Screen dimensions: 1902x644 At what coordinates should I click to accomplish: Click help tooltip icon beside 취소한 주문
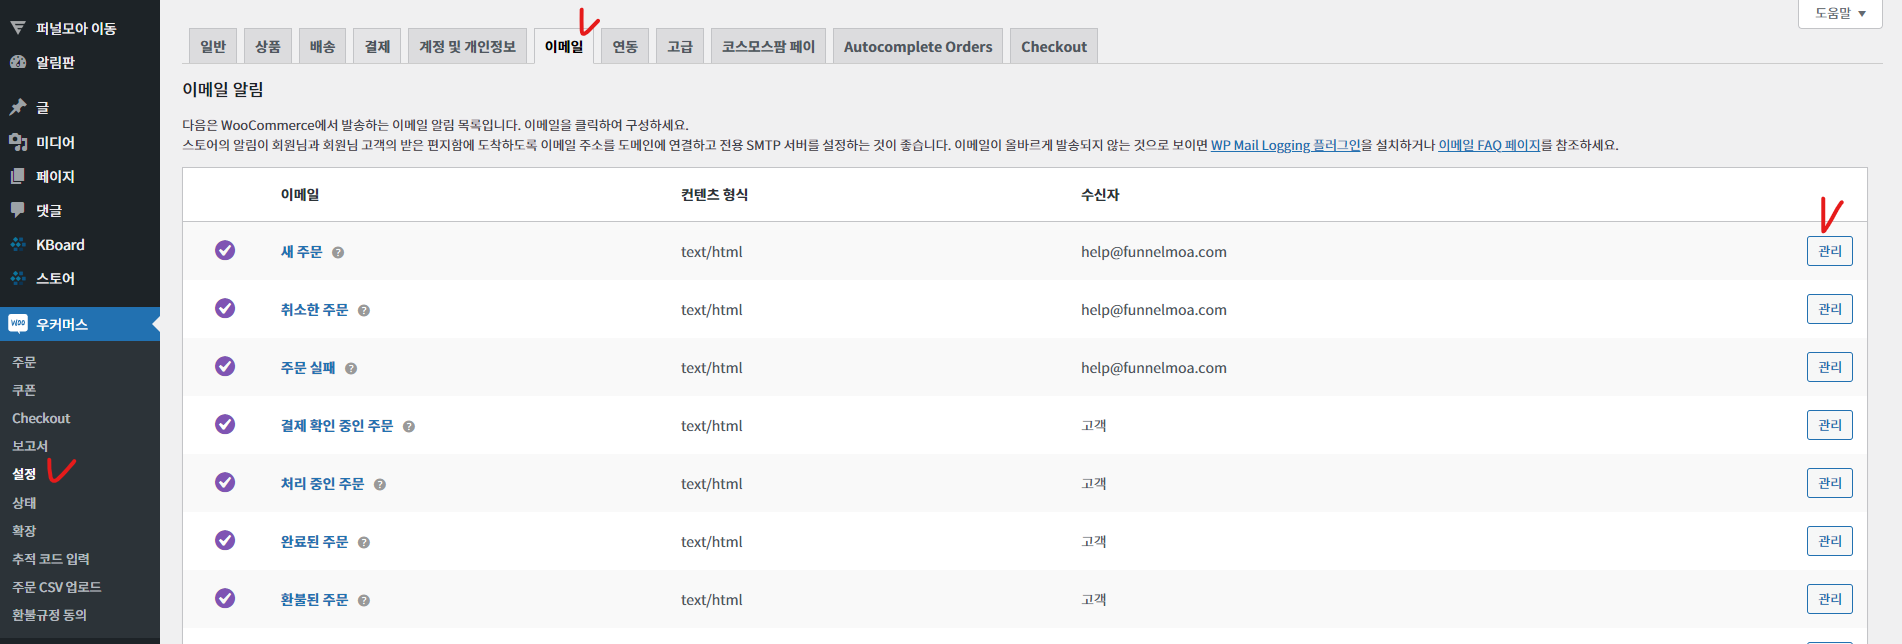tap(364, 311)
